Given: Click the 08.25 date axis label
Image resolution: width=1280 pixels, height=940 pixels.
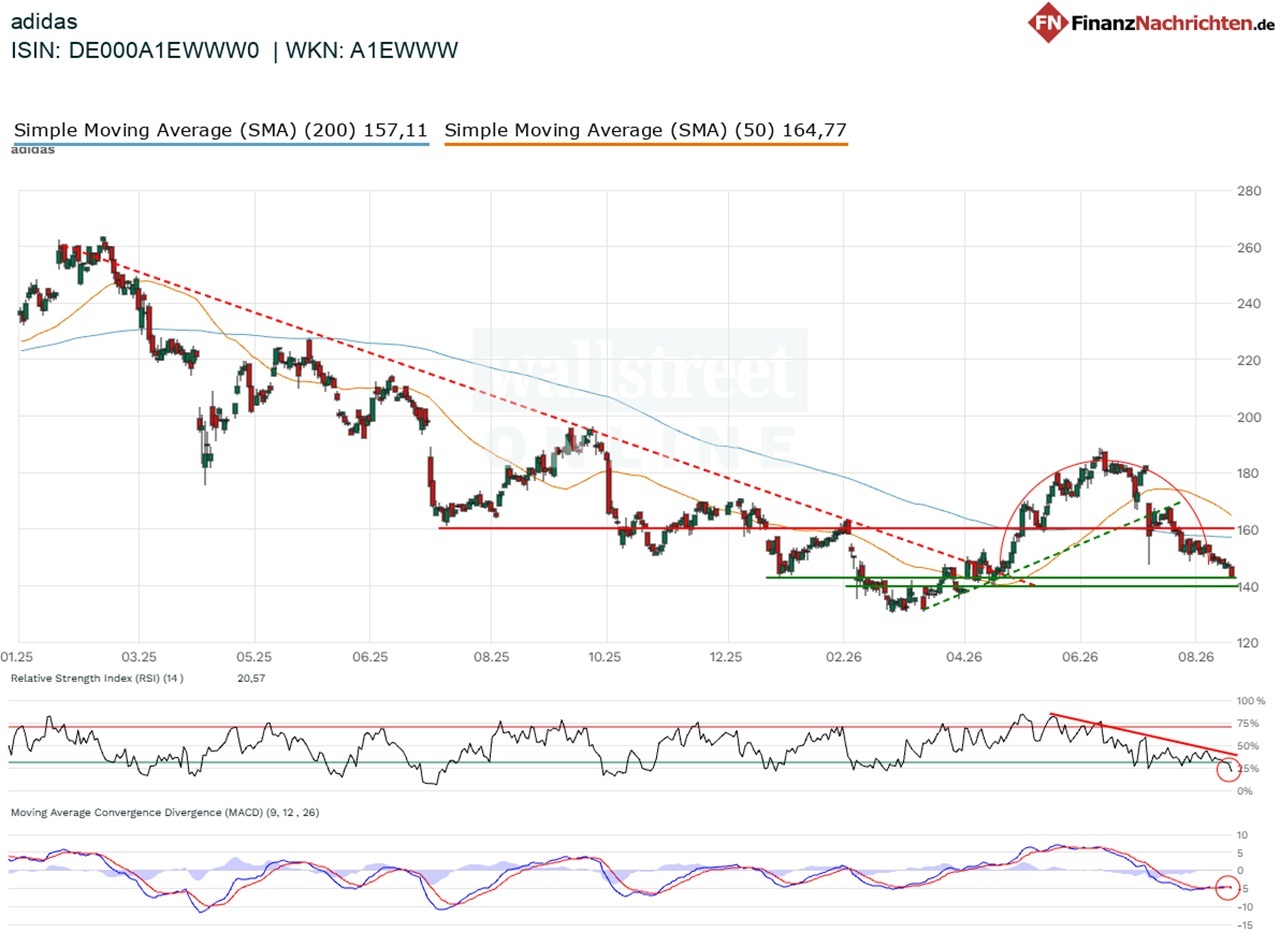Looking at the screenshot, I should point(490,657).
